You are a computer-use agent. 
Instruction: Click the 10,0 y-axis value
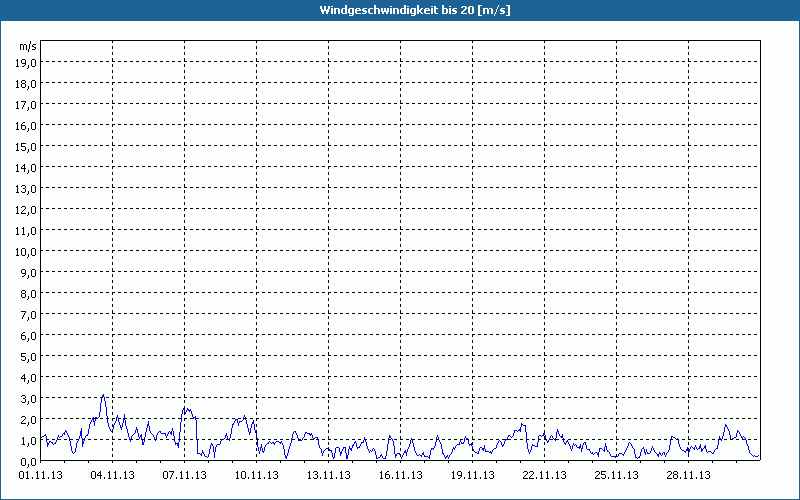coord(26,252)
